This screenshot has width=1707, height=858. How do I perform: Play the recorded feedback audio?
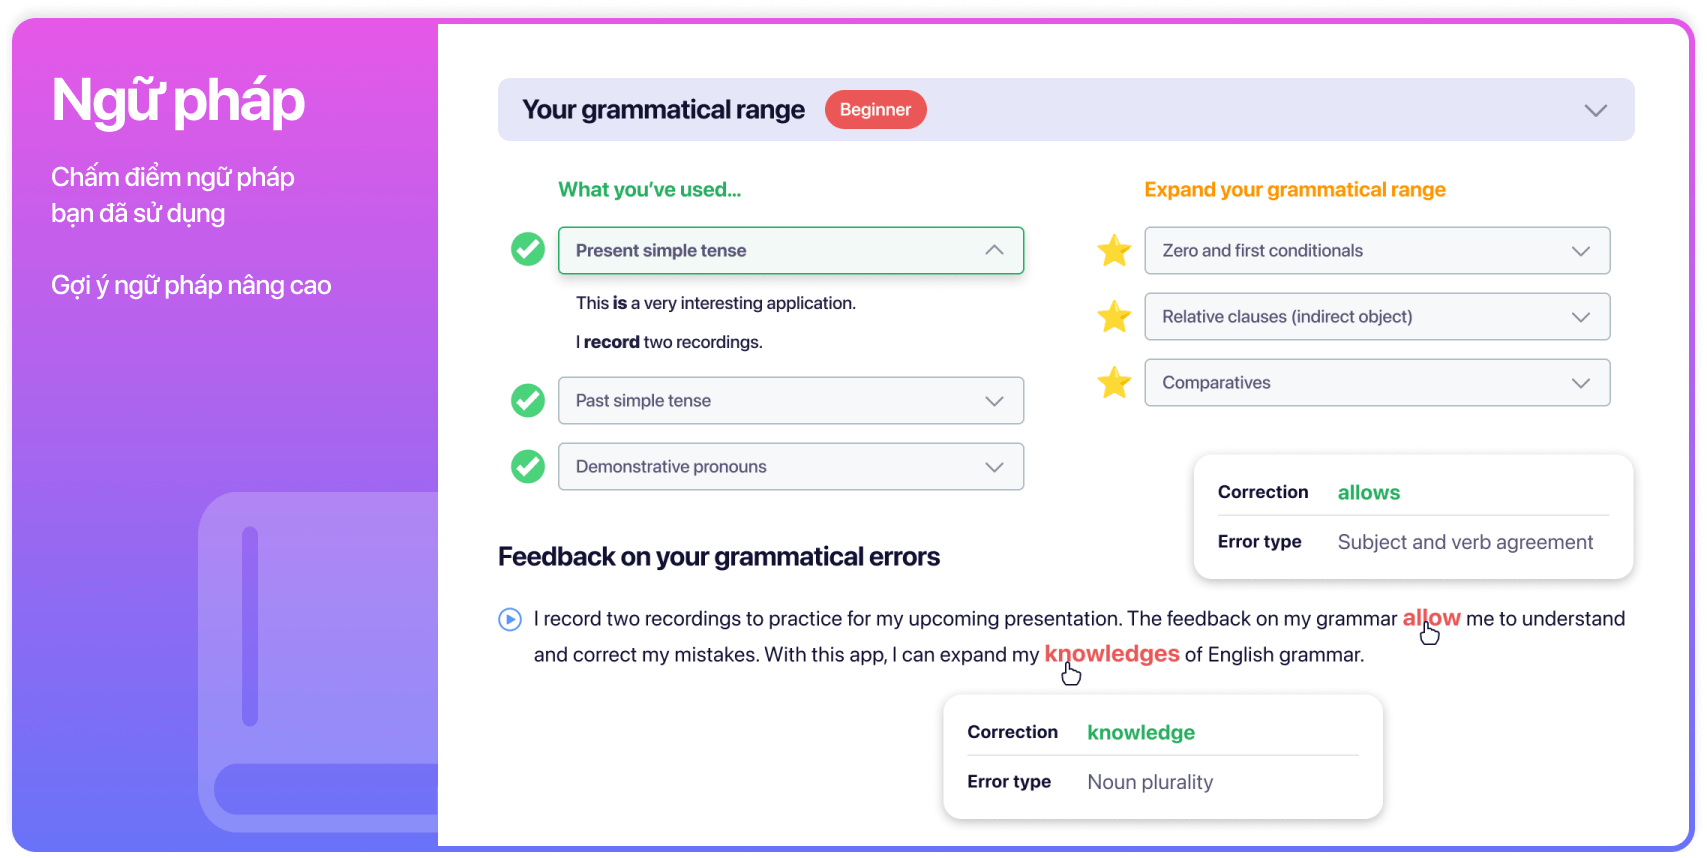tap(510, 620)
